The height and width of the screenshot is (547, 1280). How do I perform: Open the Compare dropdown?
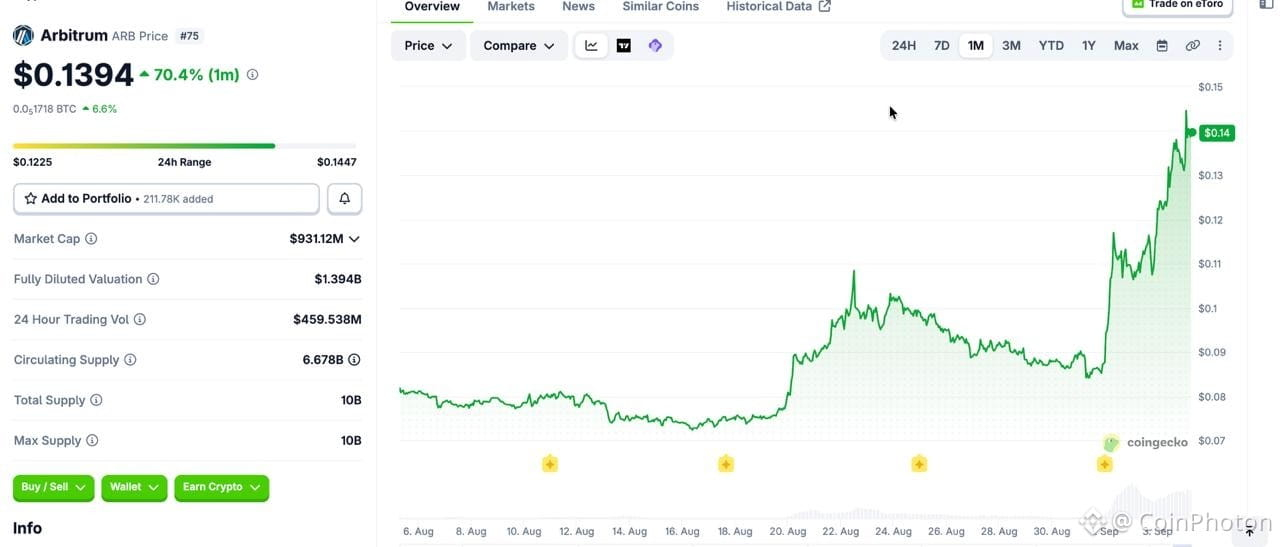518,46
